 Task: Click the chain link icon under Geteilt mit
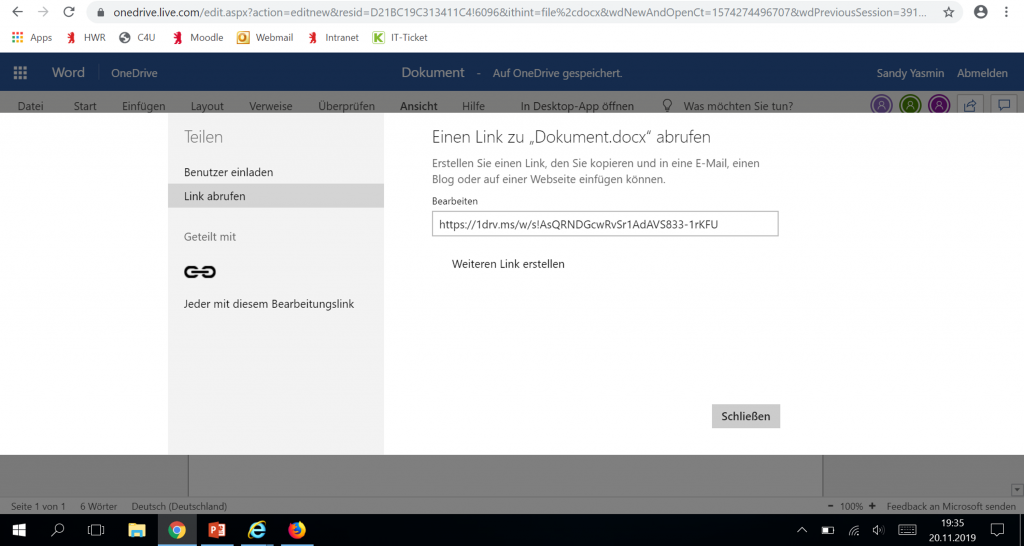tap(200, 272)
